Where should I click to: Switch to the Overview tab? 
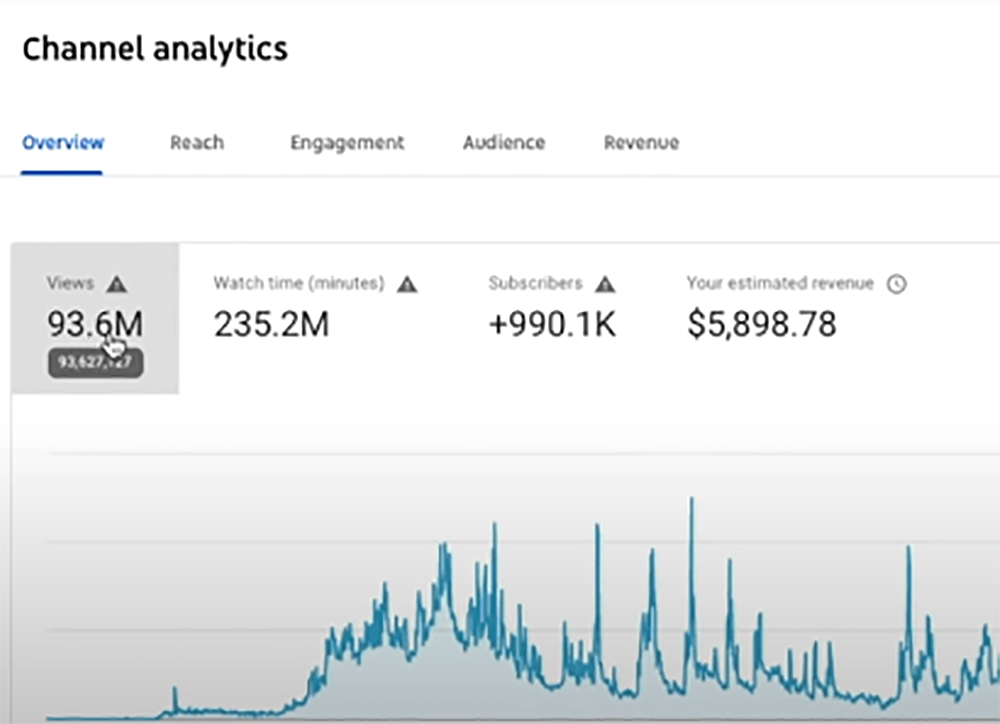pyautogui.click(x=63, y=142)
